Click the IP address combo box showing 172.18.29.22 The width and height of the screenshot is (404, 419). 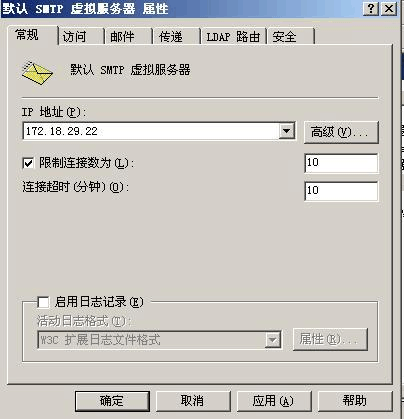[159, 131]
